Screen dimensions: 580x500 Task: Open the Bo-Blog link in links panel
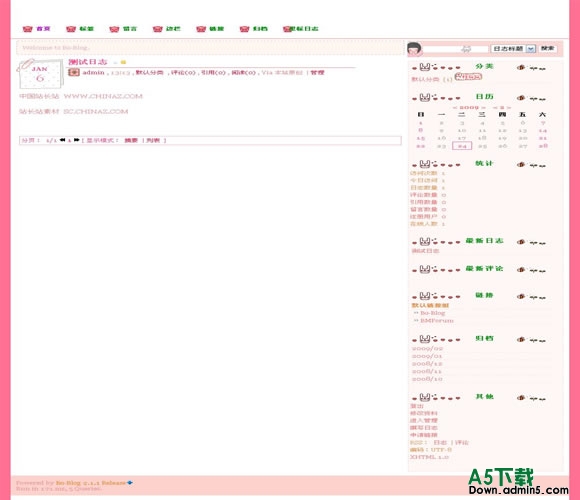pyautogui.click(x=433, y=313)
